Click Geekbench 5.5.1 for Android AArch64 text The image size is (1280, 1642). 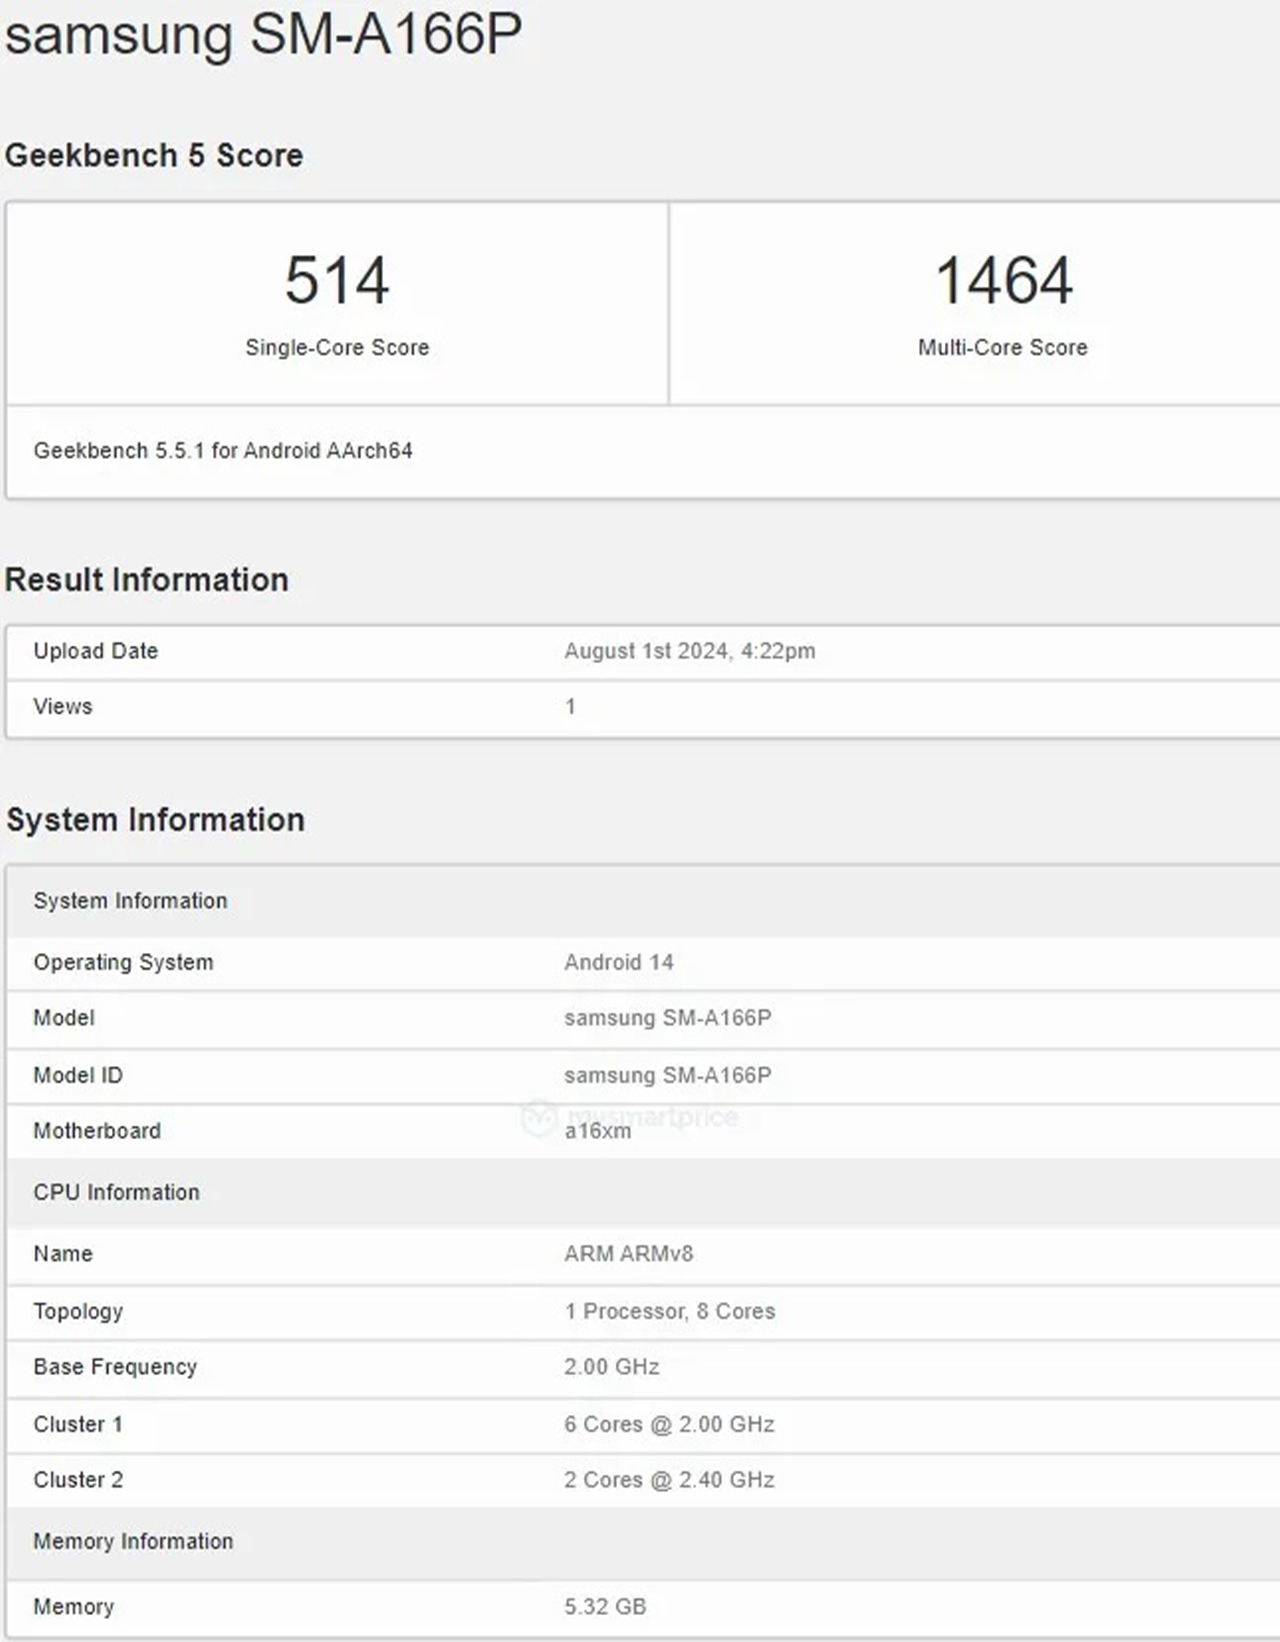[223, 451]
